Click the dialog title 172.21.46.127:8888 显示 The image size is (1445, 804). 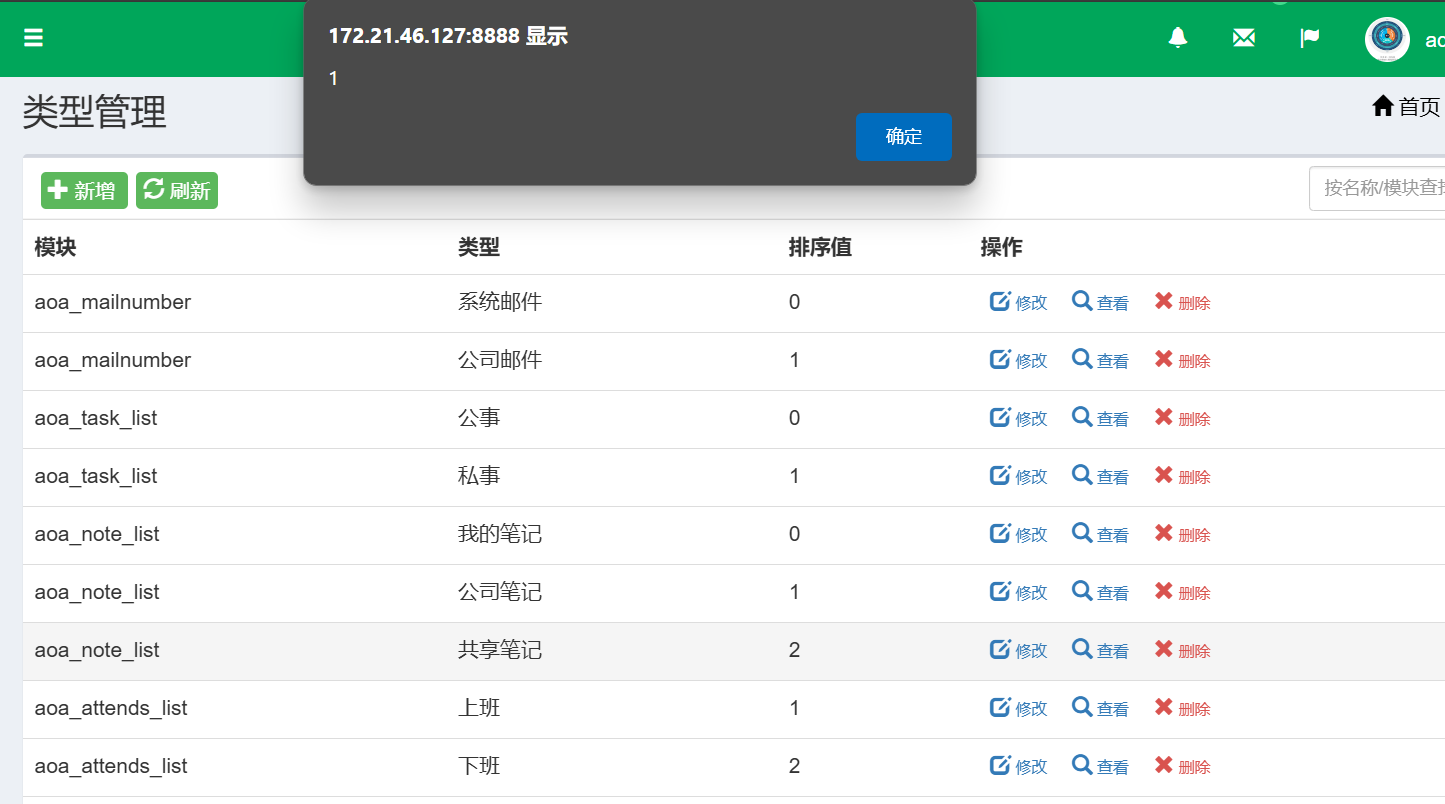pyautogui.click(x=448, y=36)
